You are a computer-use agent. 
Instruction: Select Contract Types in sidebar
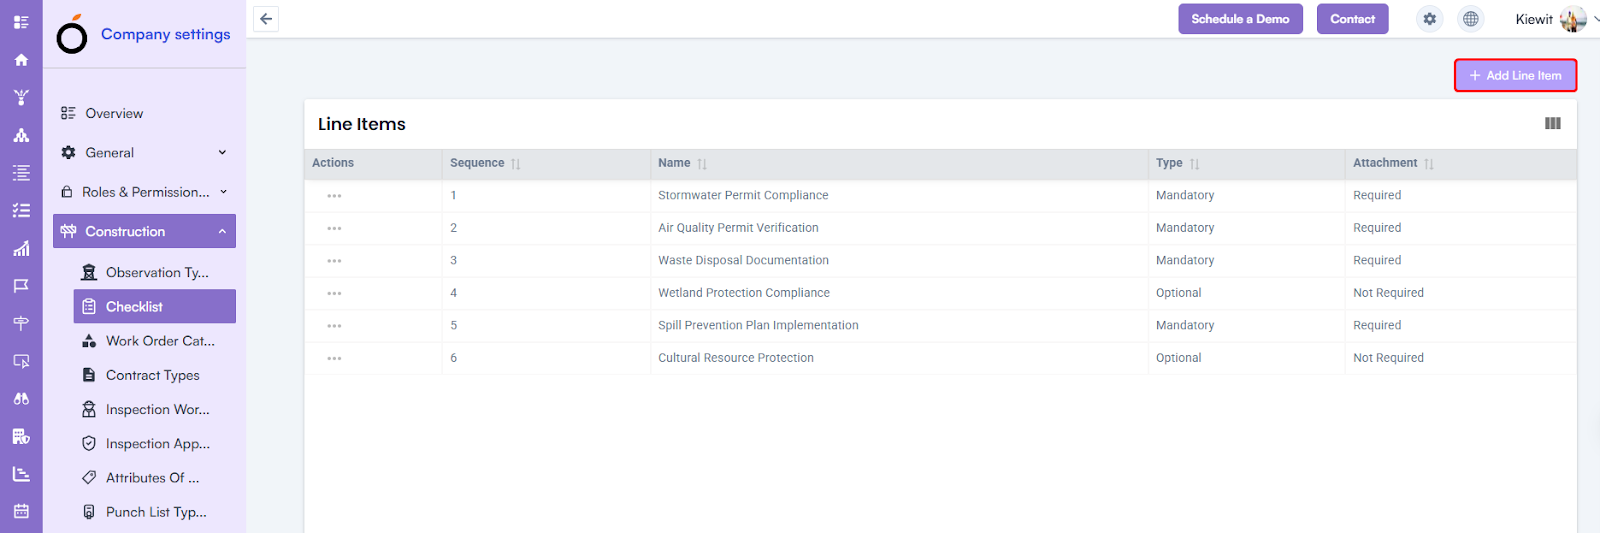[153, 375]
